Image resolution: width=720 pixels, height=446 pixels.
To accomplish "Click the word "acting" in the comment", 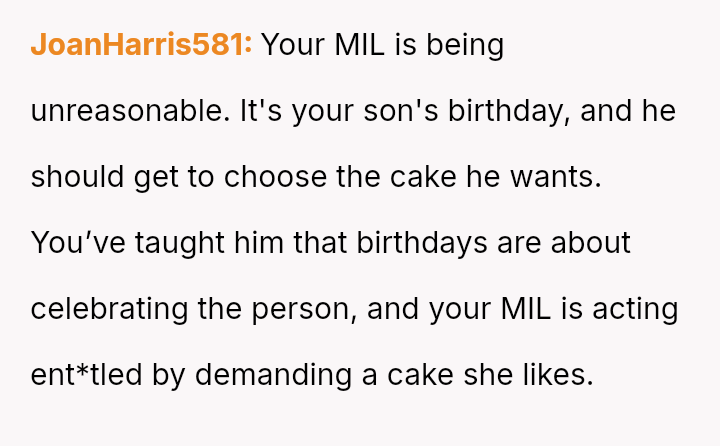I will pyautogui.click(x=635, y=309).
